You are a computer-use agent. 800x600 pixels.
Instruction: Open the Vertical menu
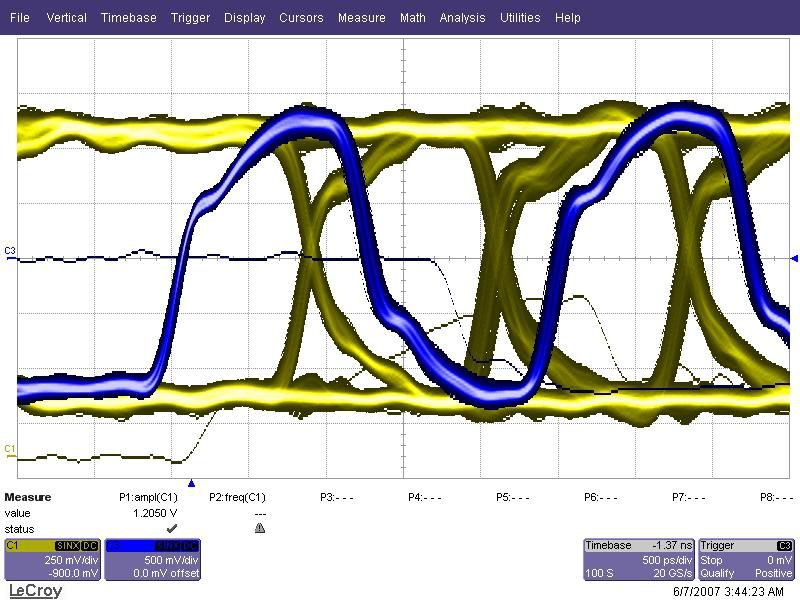click(67, 18)
